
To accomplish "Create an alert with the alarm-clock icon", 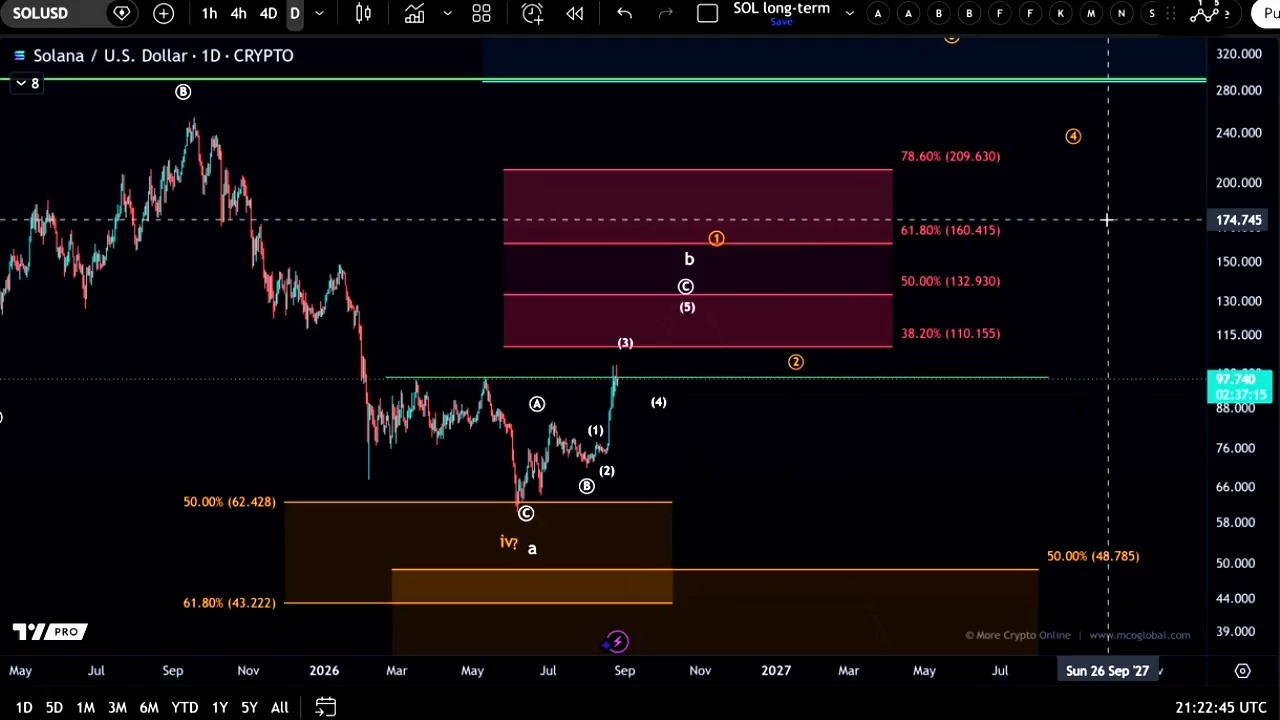I will [532, 13].
